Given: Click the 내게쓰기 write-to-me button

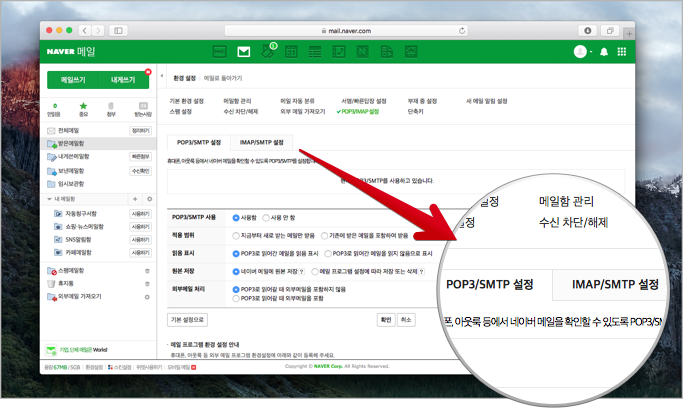Looking at the screenshot, I should tap(123, 80).
